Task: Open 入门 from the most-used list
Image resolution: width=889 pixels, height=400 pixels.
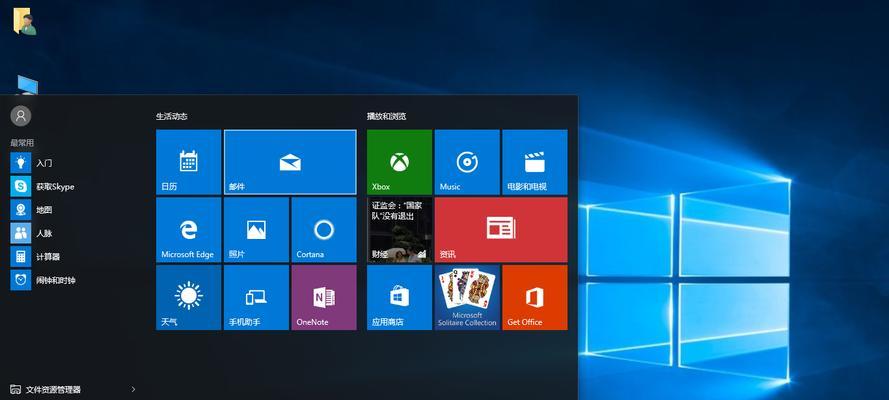Action: point(74,163)
